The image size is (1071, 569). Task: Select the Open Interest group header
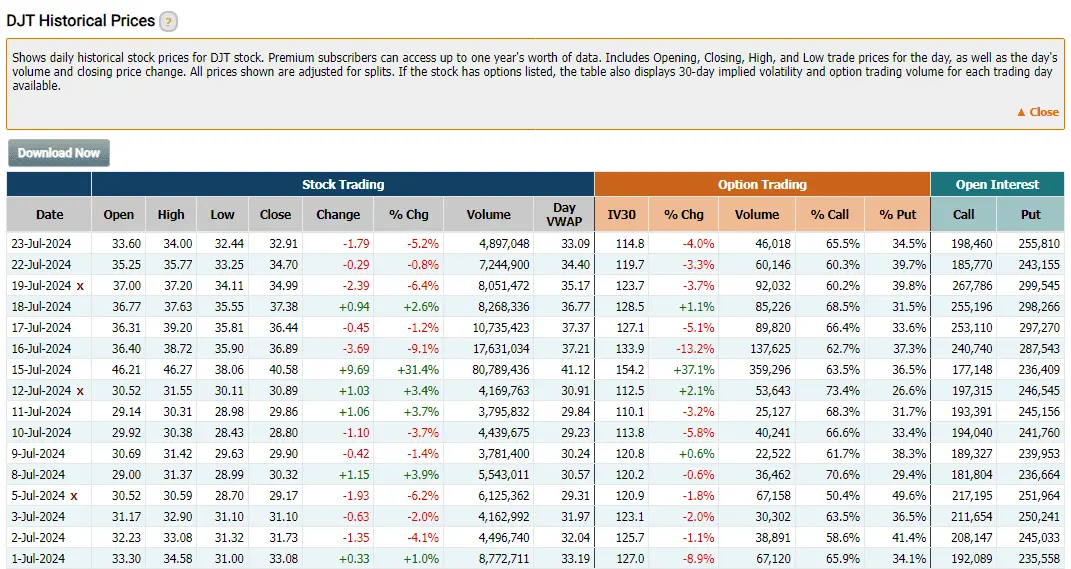[997, 184]
